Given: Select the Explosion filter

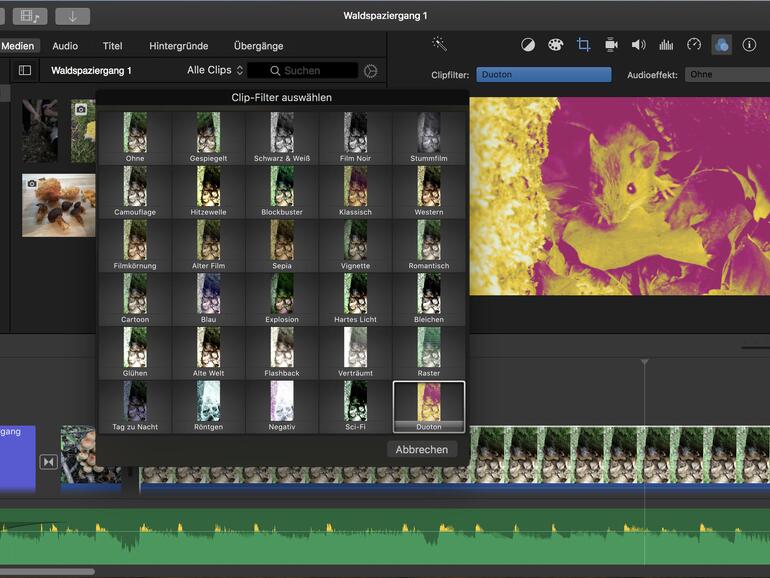Looking at the screenshot, I should [282, 299].
